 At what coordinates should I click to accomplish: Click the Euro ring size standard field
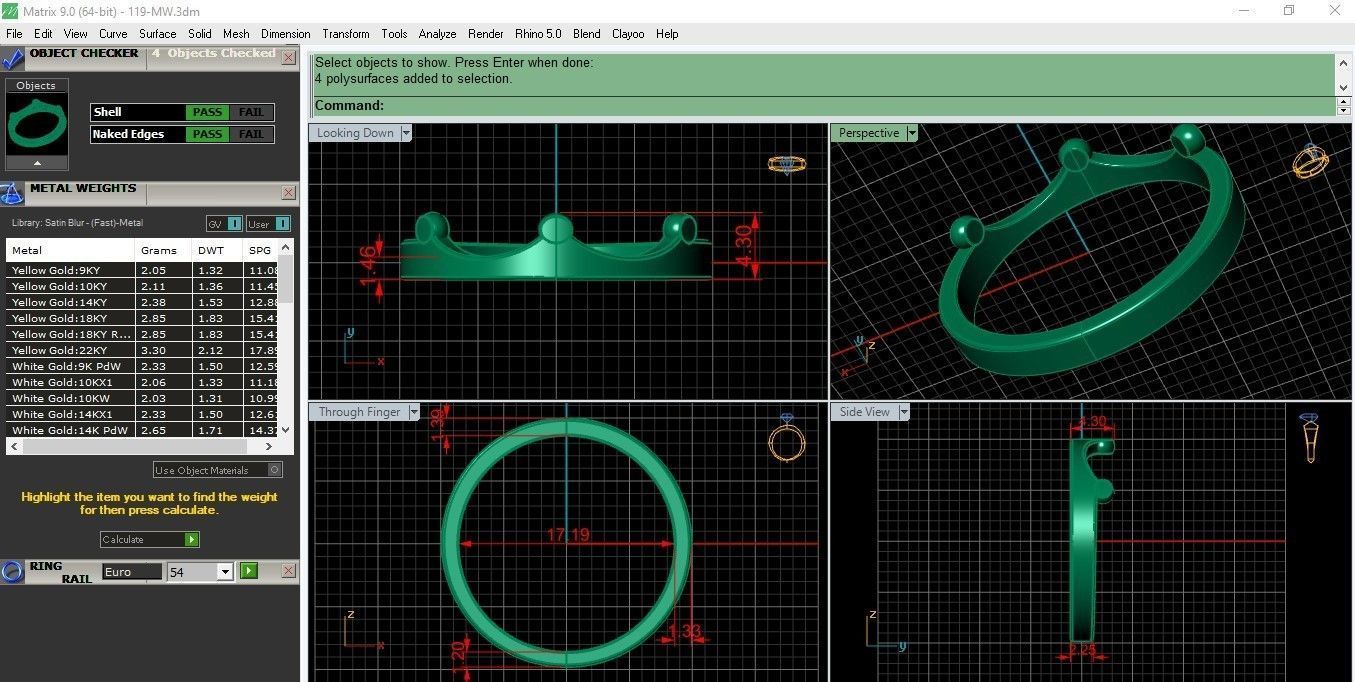(x=131, y=572)
